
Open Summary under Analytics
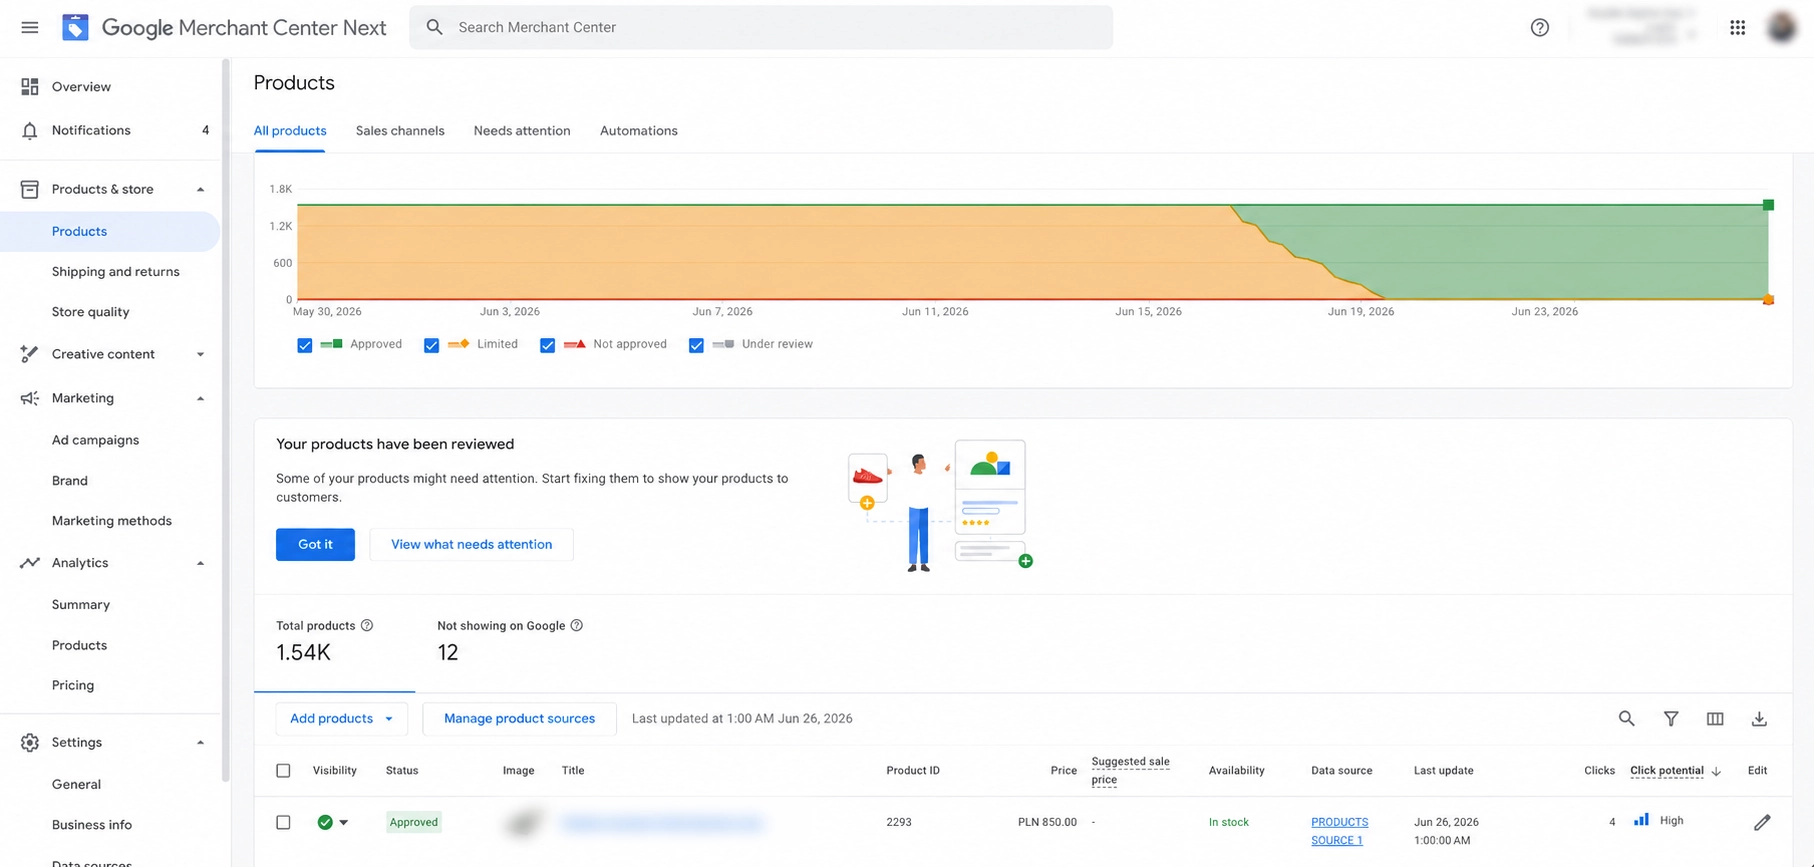click(x=81, y=605)
